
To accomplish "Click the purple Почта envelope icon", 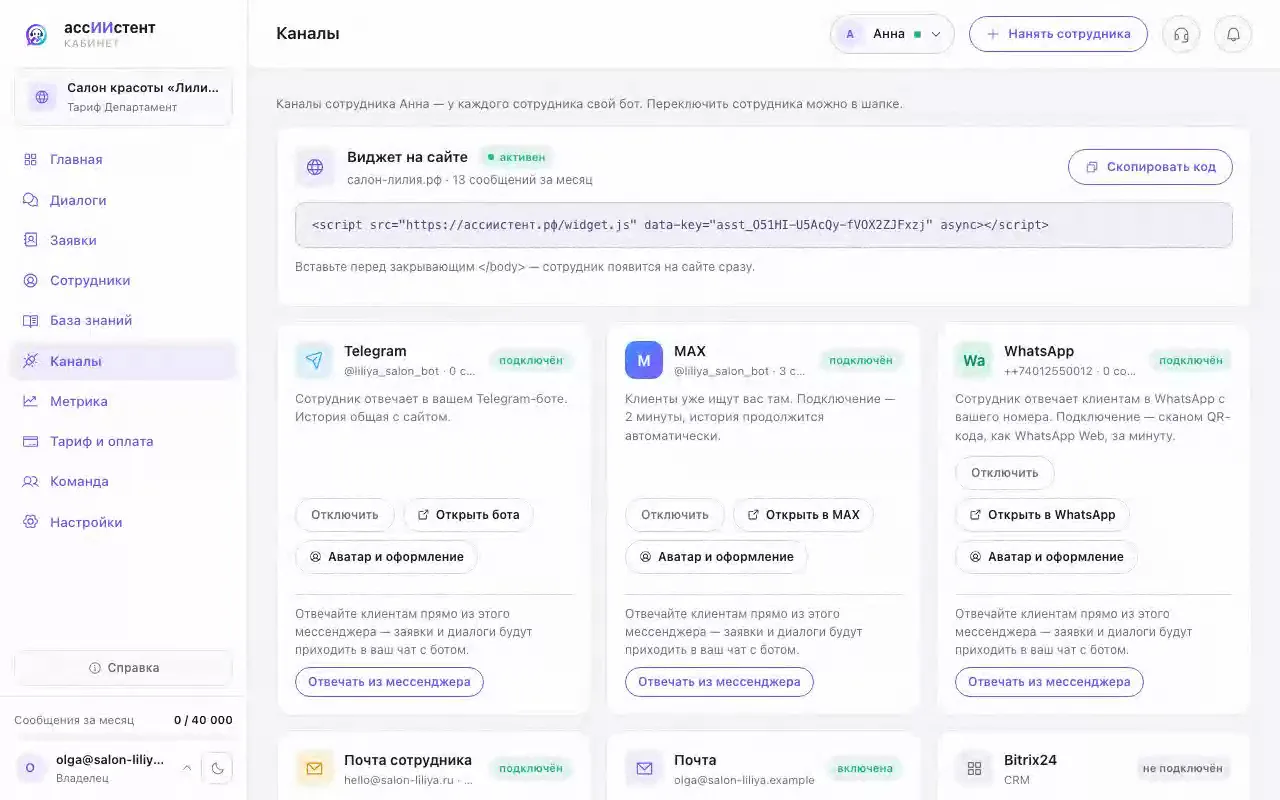I will 644,769.
